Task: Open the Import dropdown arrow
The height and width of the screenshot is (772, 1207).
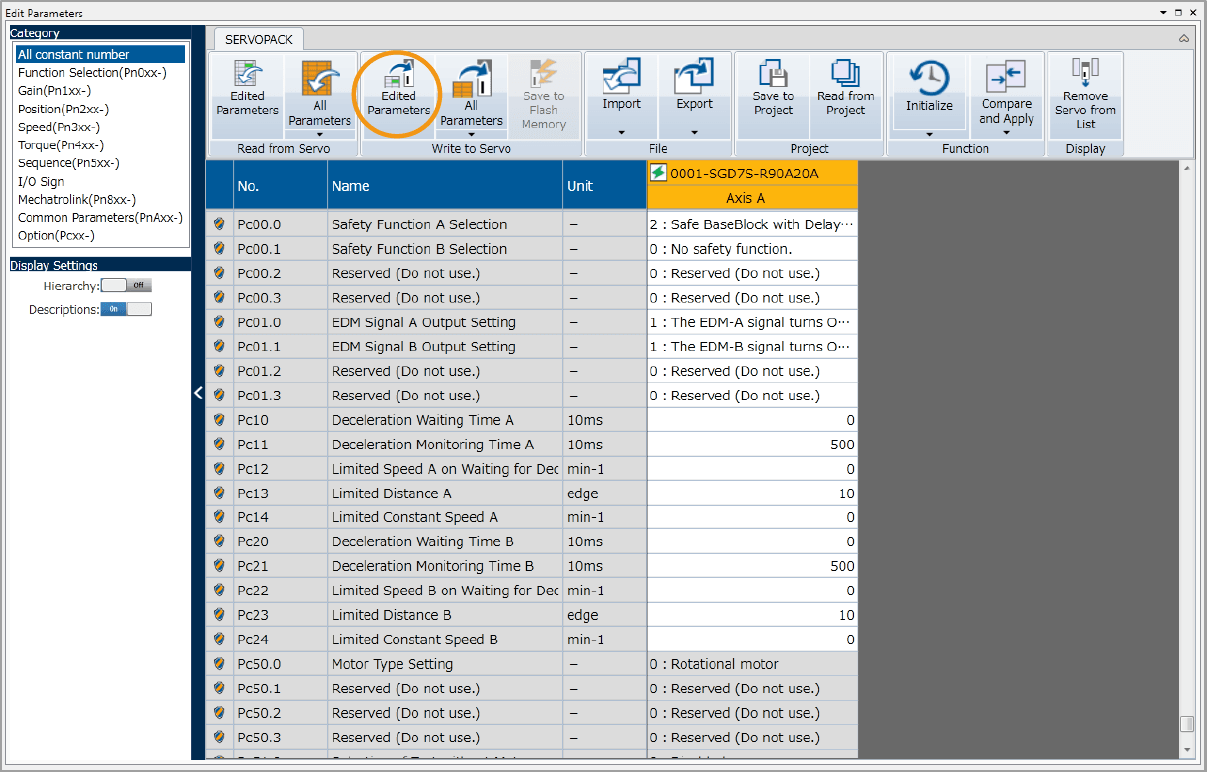Action: (x=621, y=132)
